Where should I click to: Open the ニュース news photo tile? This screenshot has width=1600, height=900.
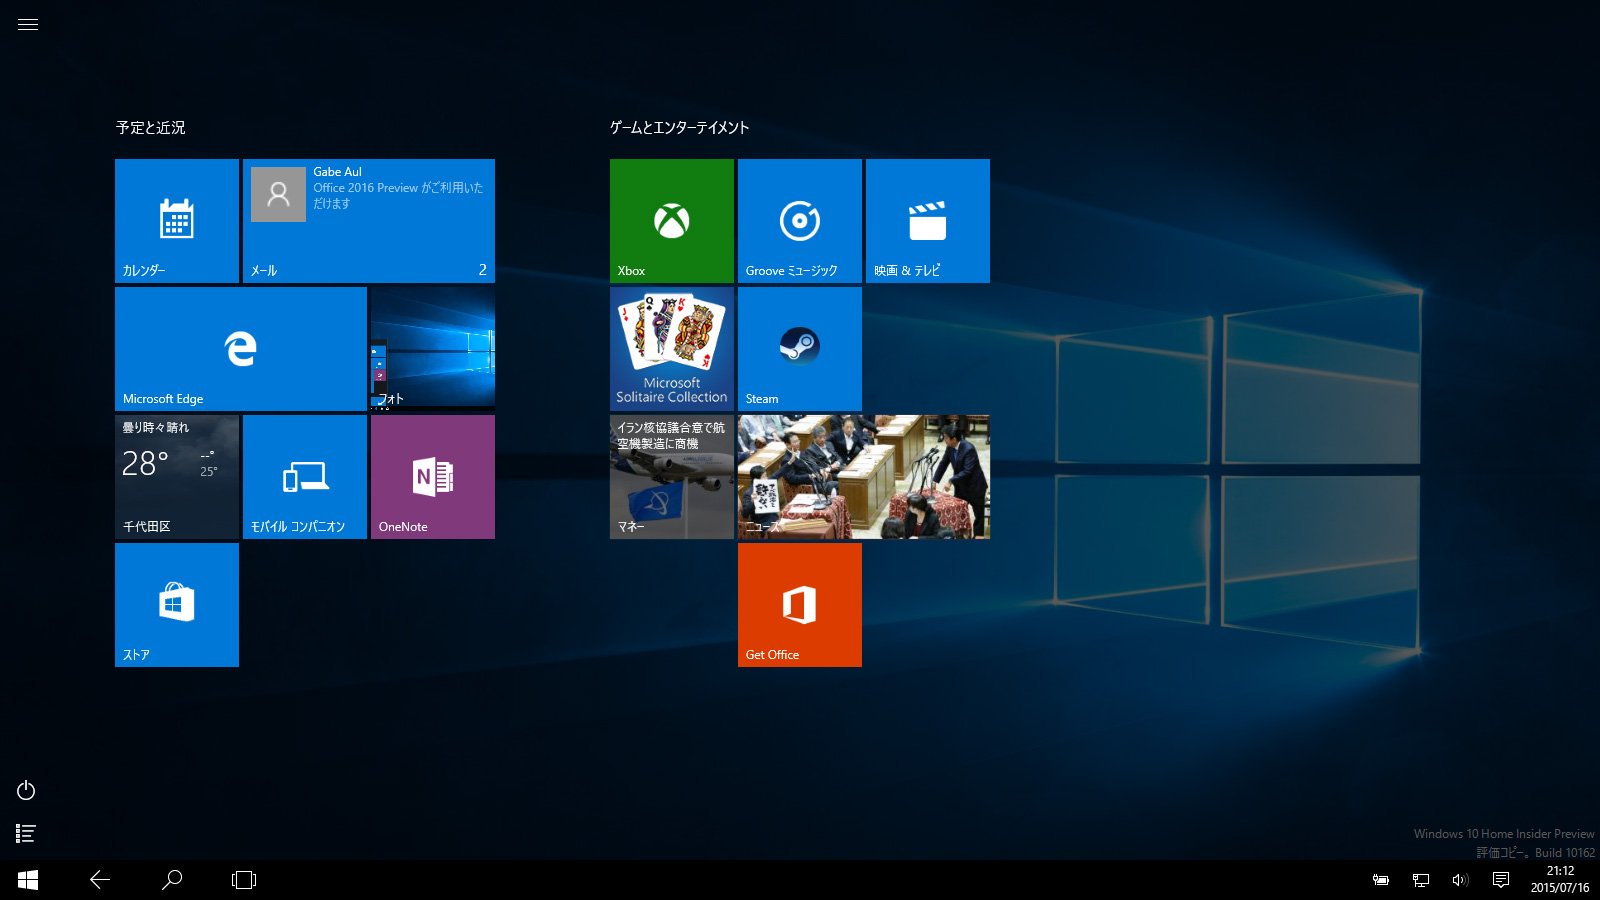(x=863, y=477)
